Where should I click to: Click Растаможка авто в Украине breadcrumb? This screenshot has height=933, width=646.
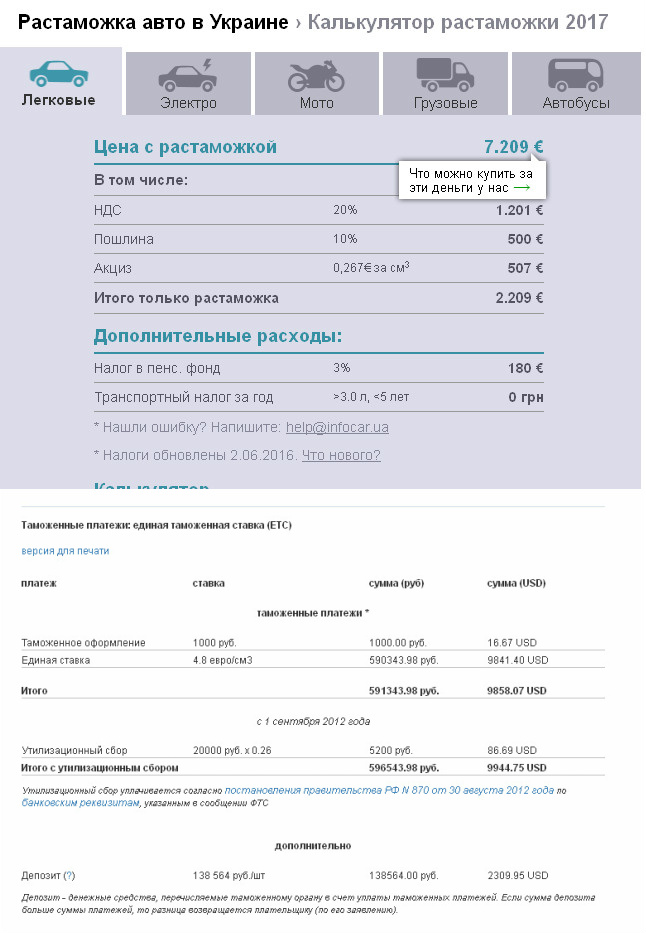click(x=153, y=22)
